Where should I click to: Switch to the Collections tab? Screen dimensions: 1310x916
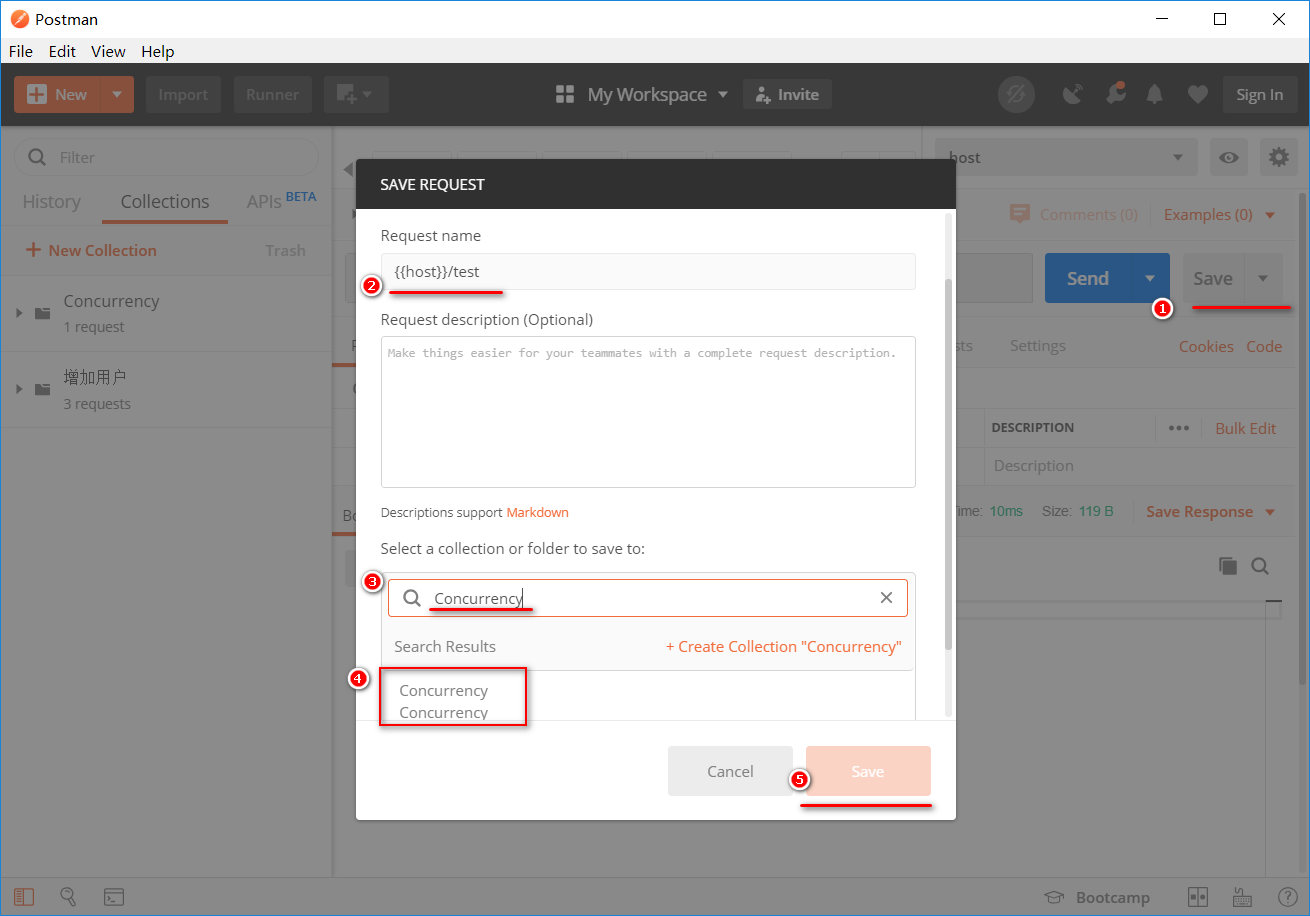click(165, 201)
